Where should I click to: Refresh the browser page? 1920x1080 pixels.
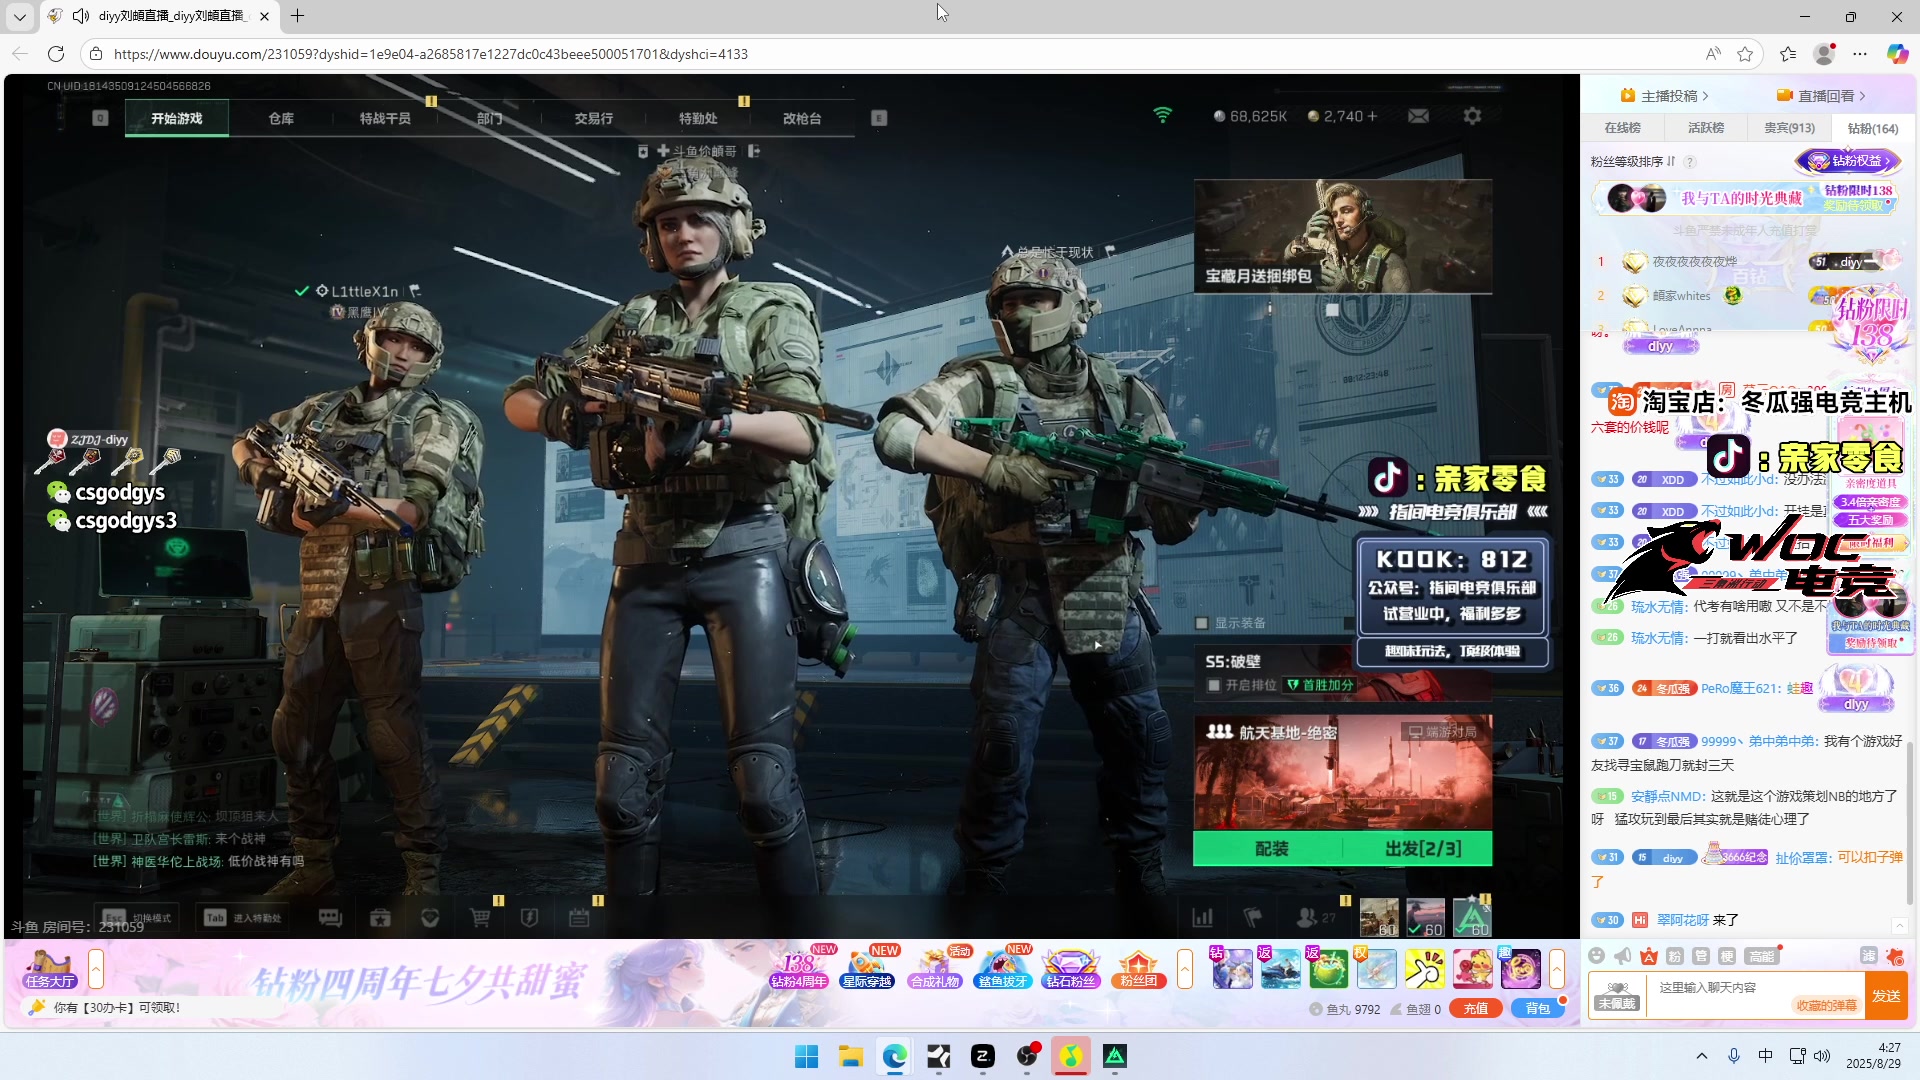(x=56, y=54)
